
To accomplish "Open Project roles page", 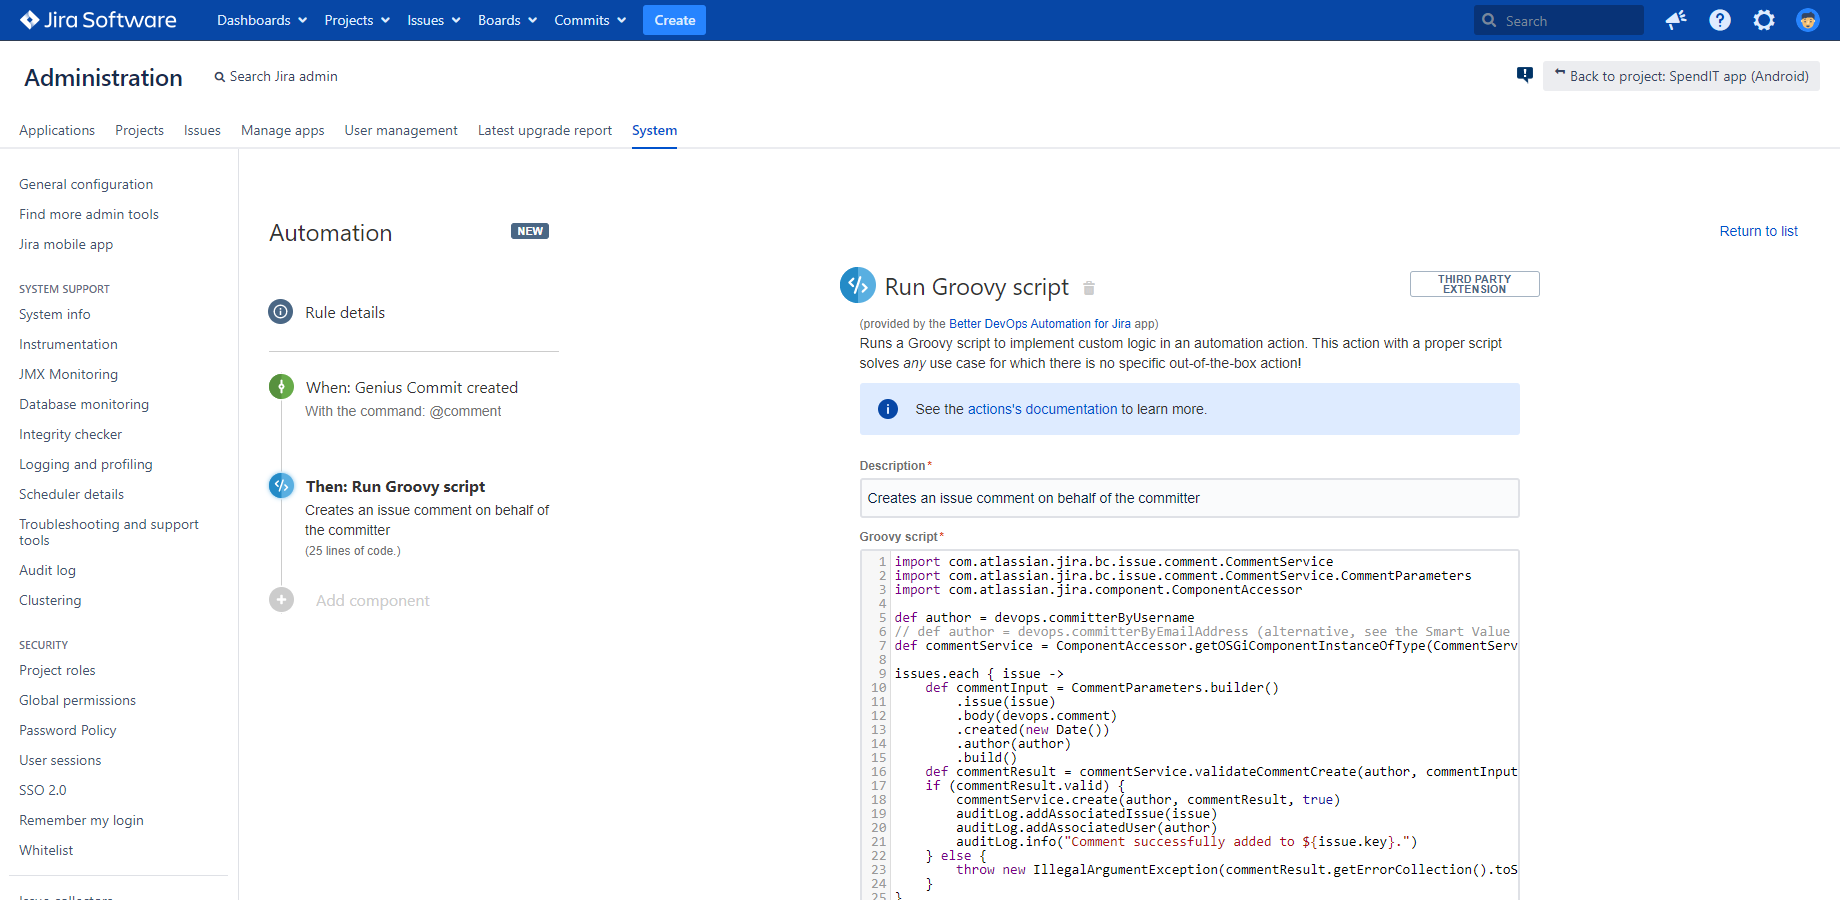I will click(x=57, y=670).
